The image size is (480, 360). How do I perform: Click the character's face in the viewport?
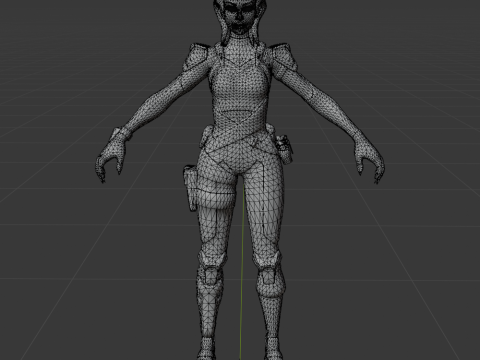(x=240, y=17)
